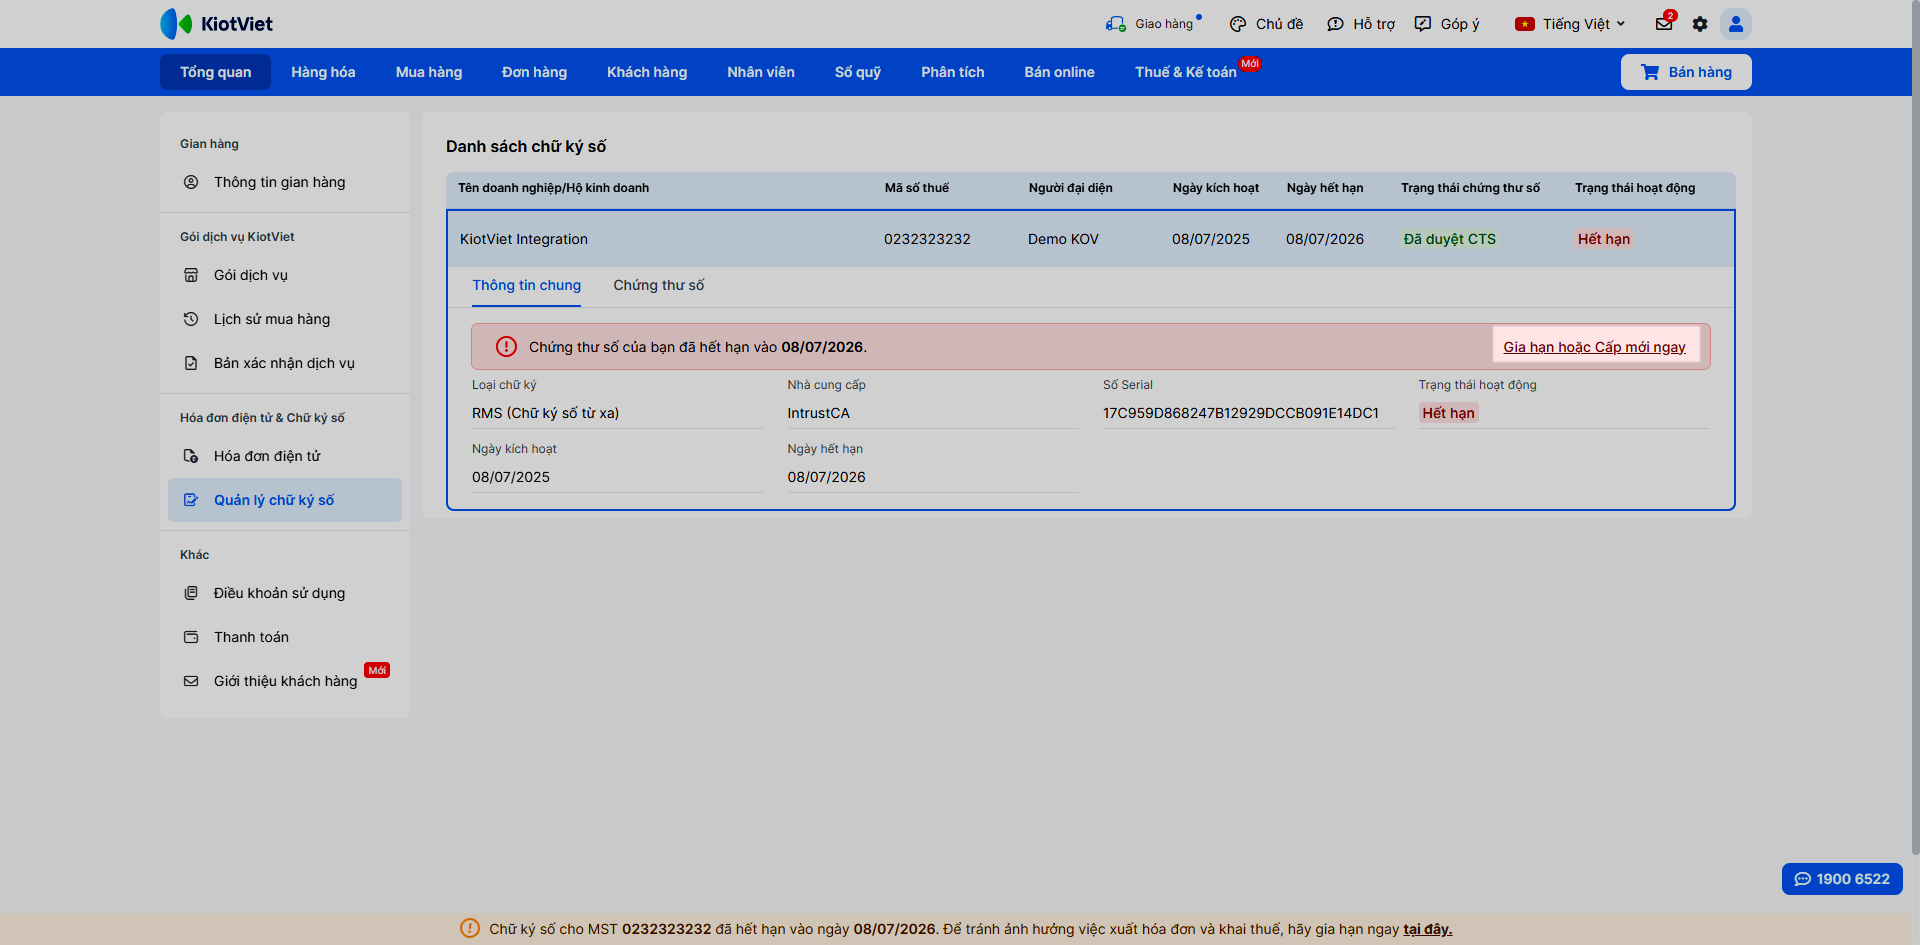Open Giao hàng delivery icon
This screenshot has width=1920, height=945.
pos(1116,24)
